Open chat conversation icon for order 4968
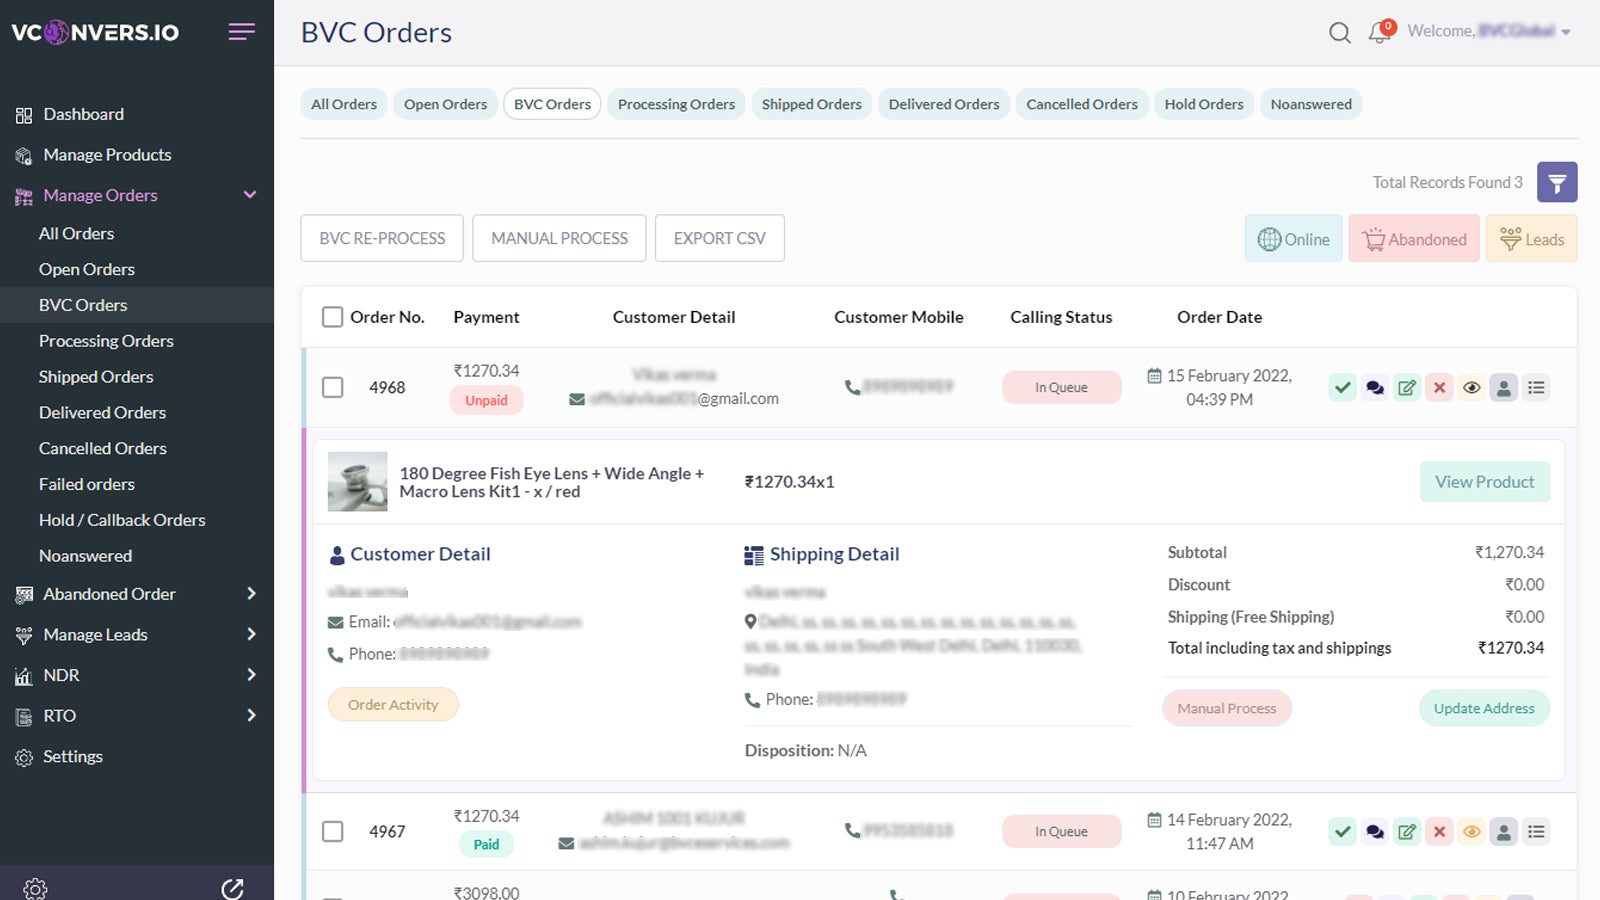The height and width of the screenshot is (900, 1600). pos(1374,387)
